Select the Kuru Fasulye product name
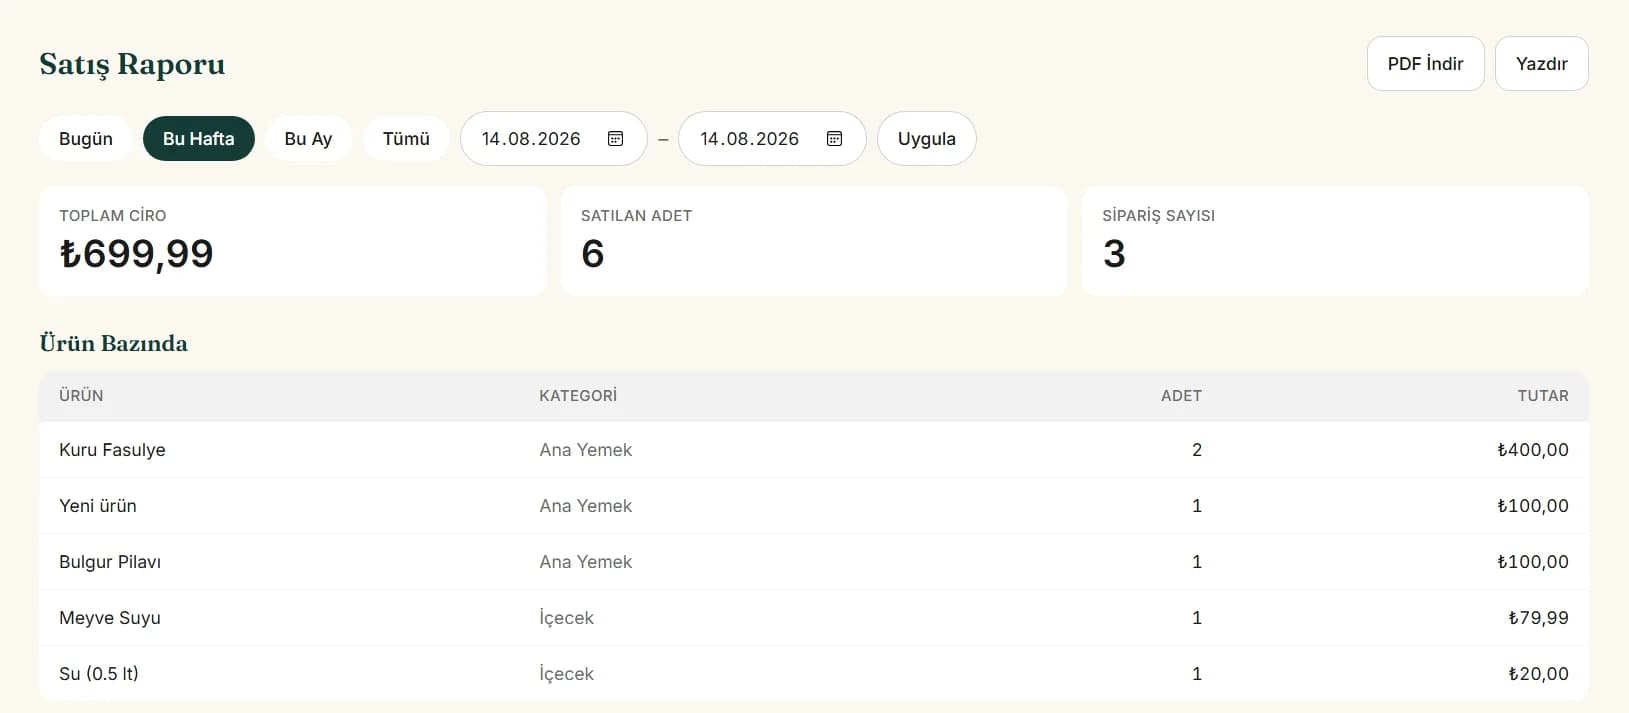 coord(112,450)
